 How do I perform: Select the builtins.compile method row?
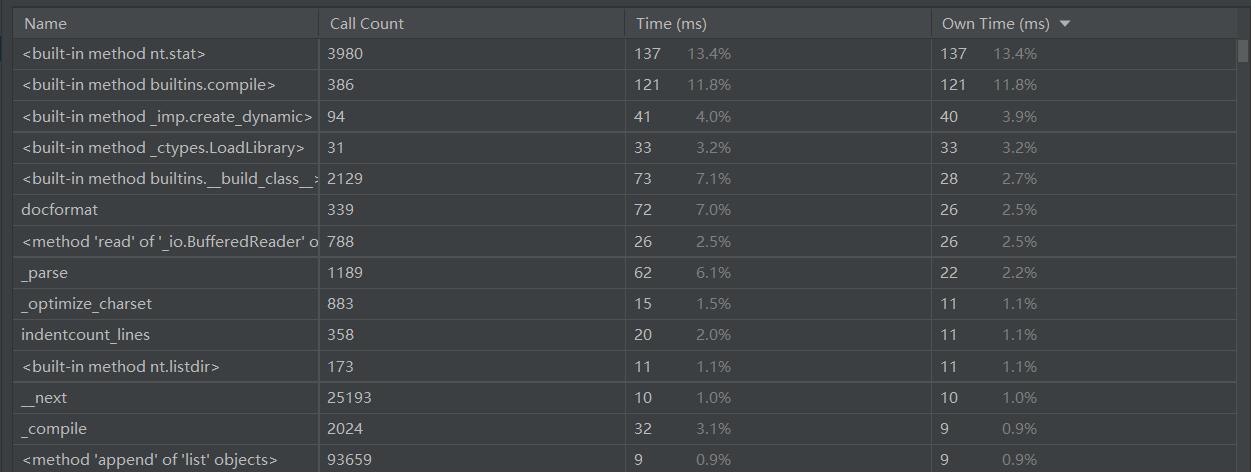(148, 85)
